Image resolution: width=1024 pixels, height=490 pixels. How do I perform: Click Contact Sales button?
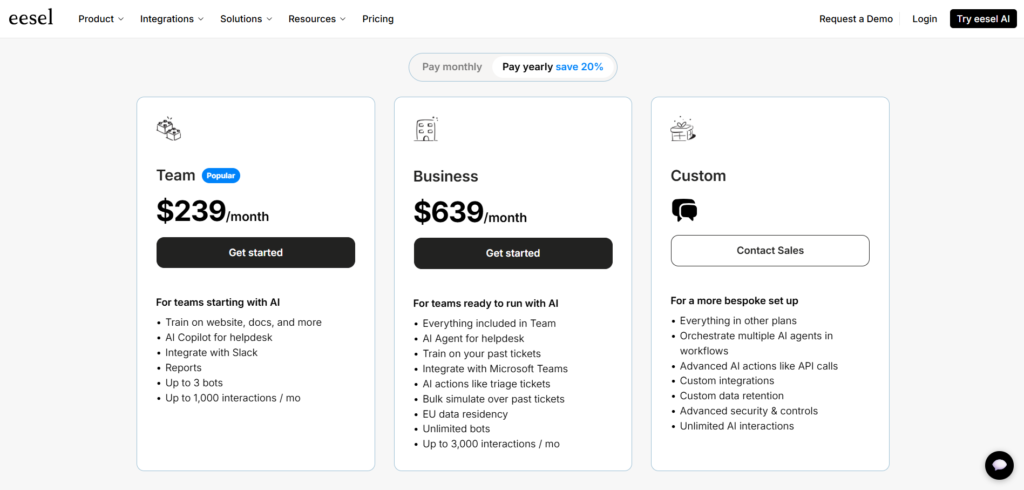[770, 250]
